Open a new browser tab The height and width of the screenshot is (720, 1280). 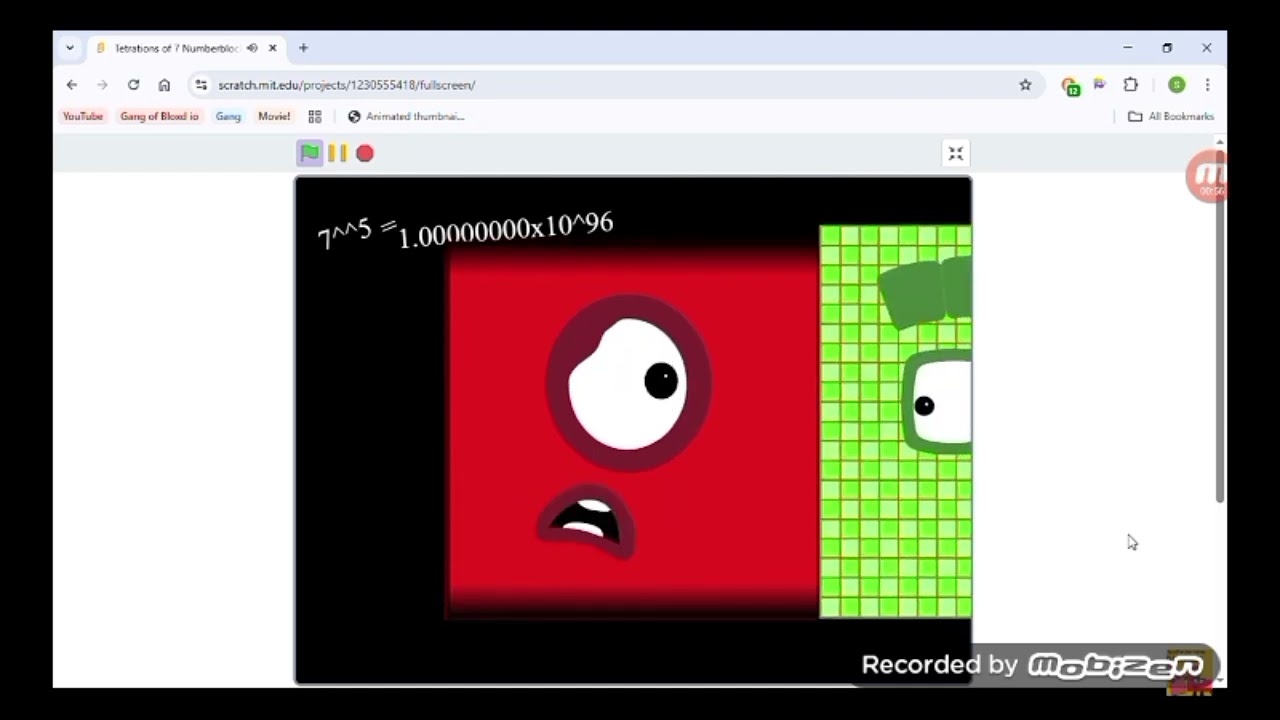(x=303, y=48)
